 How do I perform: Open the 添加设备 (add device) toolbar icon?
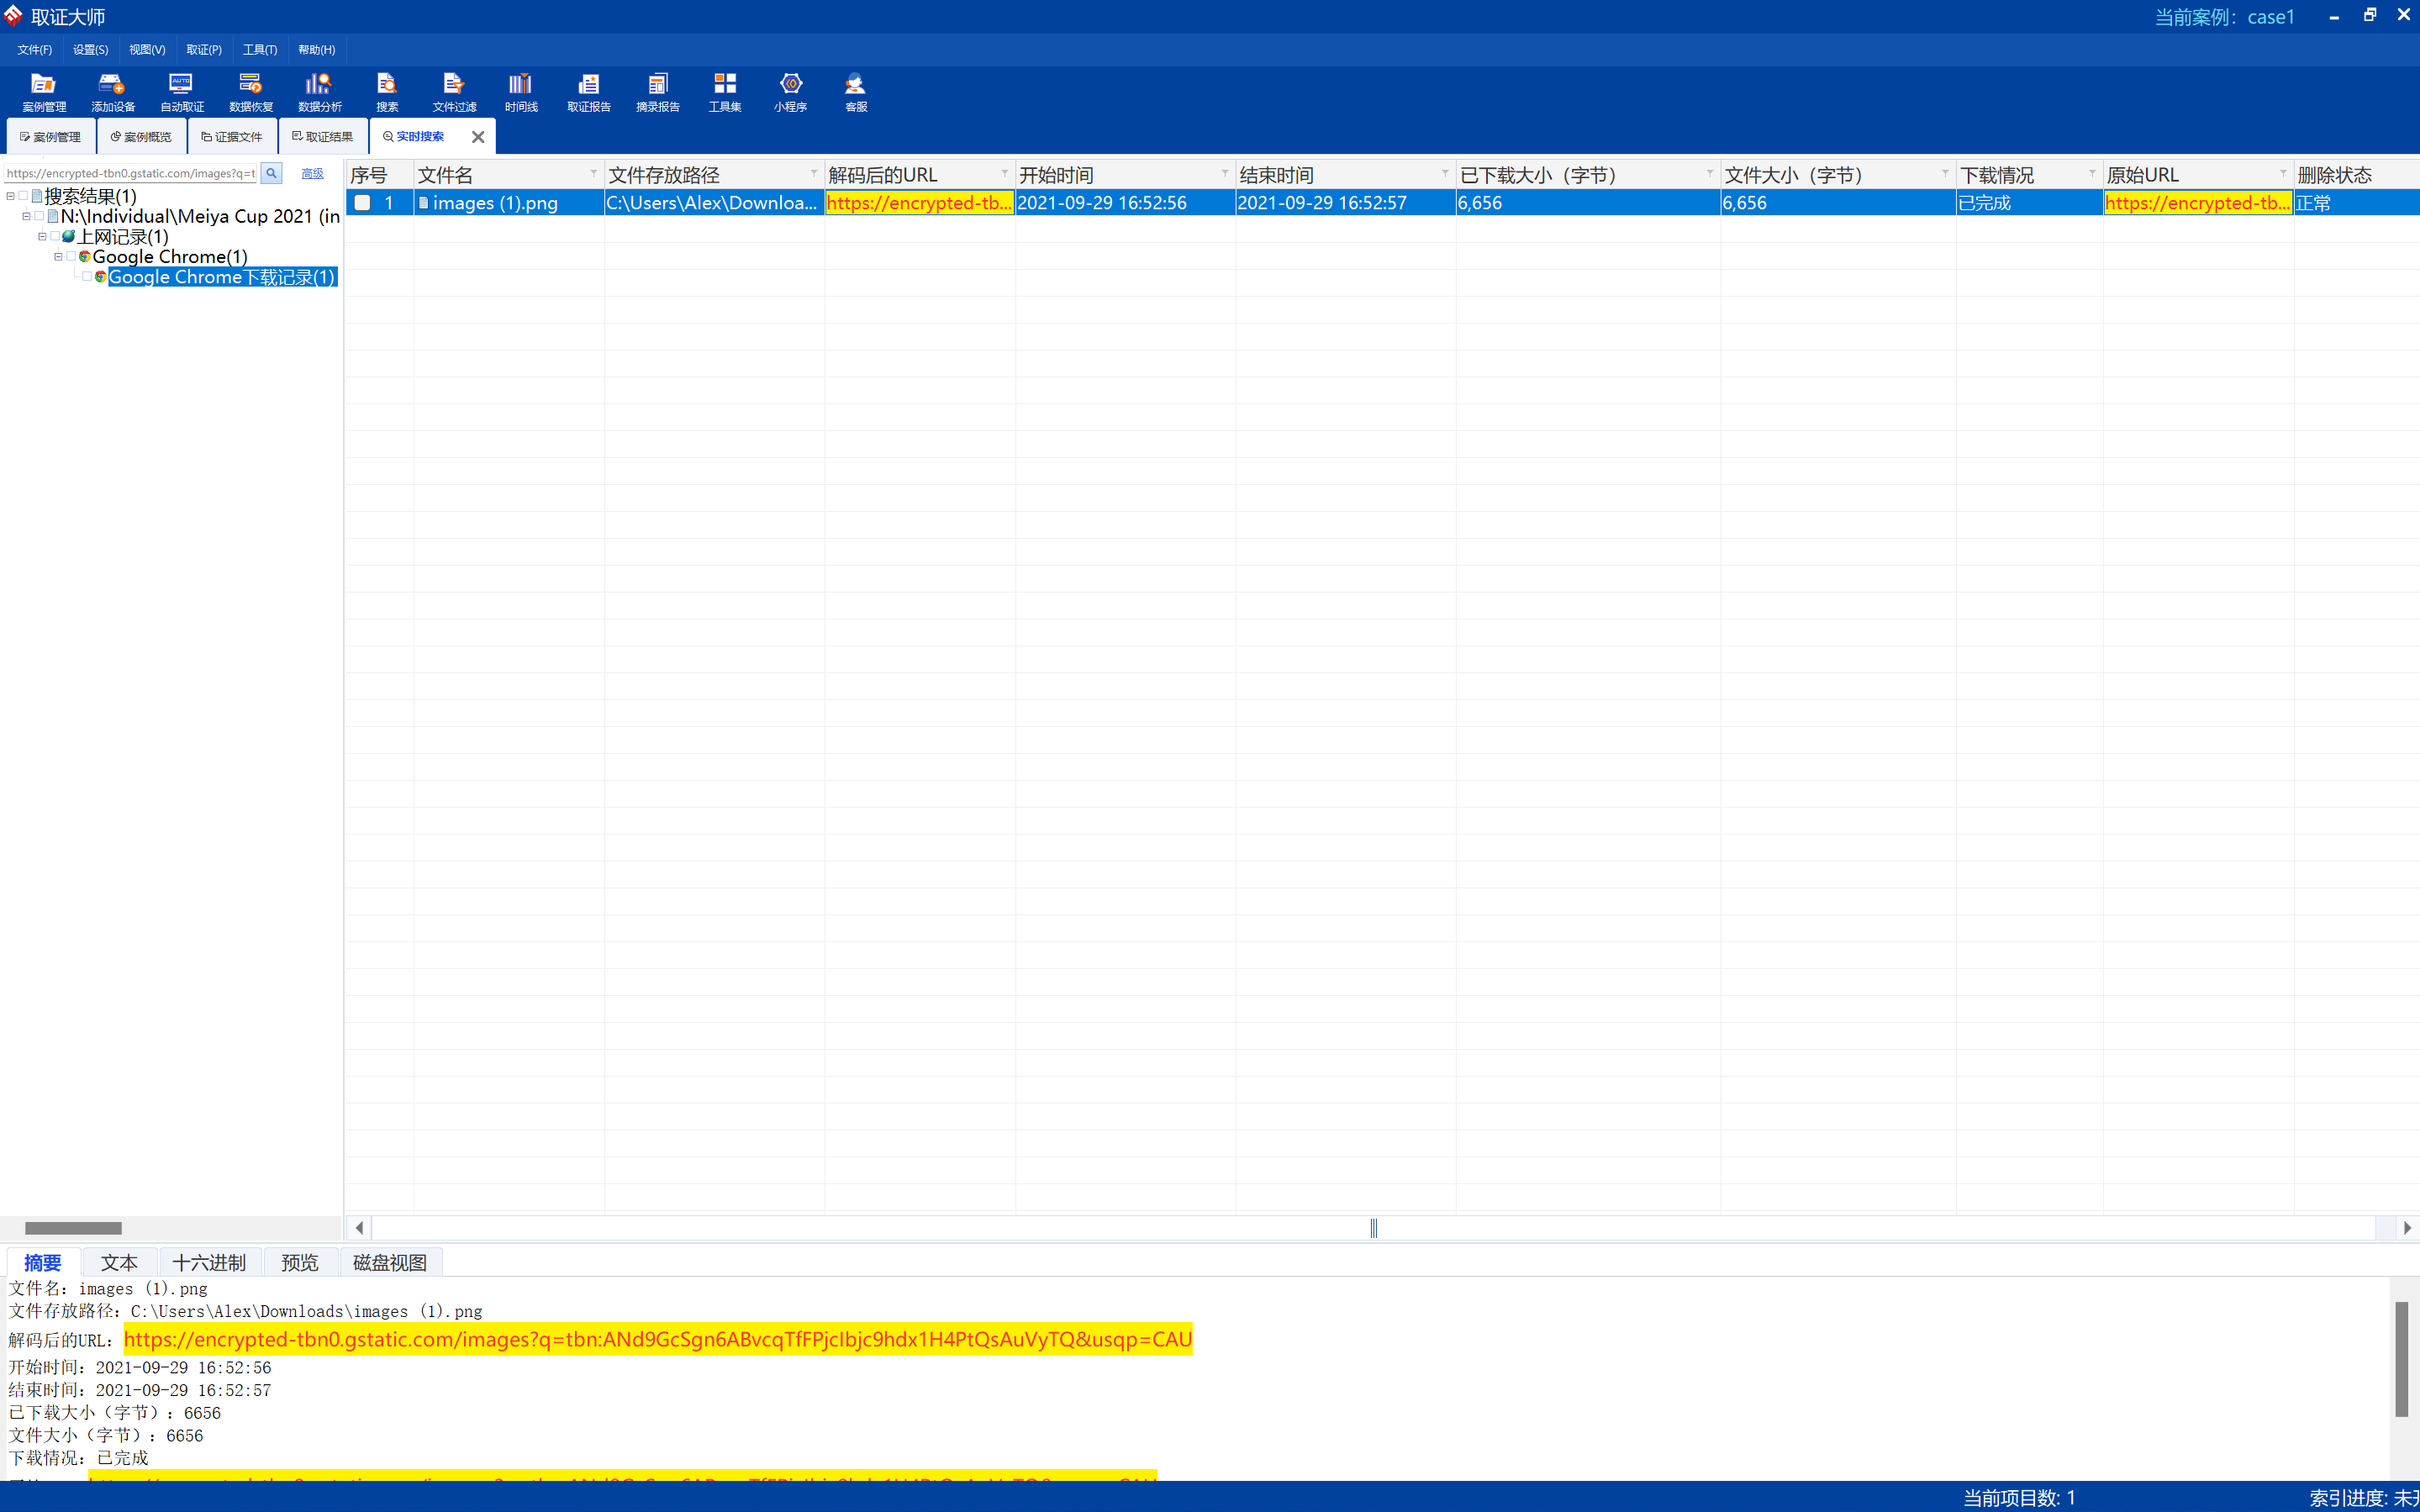coord(112,91)
